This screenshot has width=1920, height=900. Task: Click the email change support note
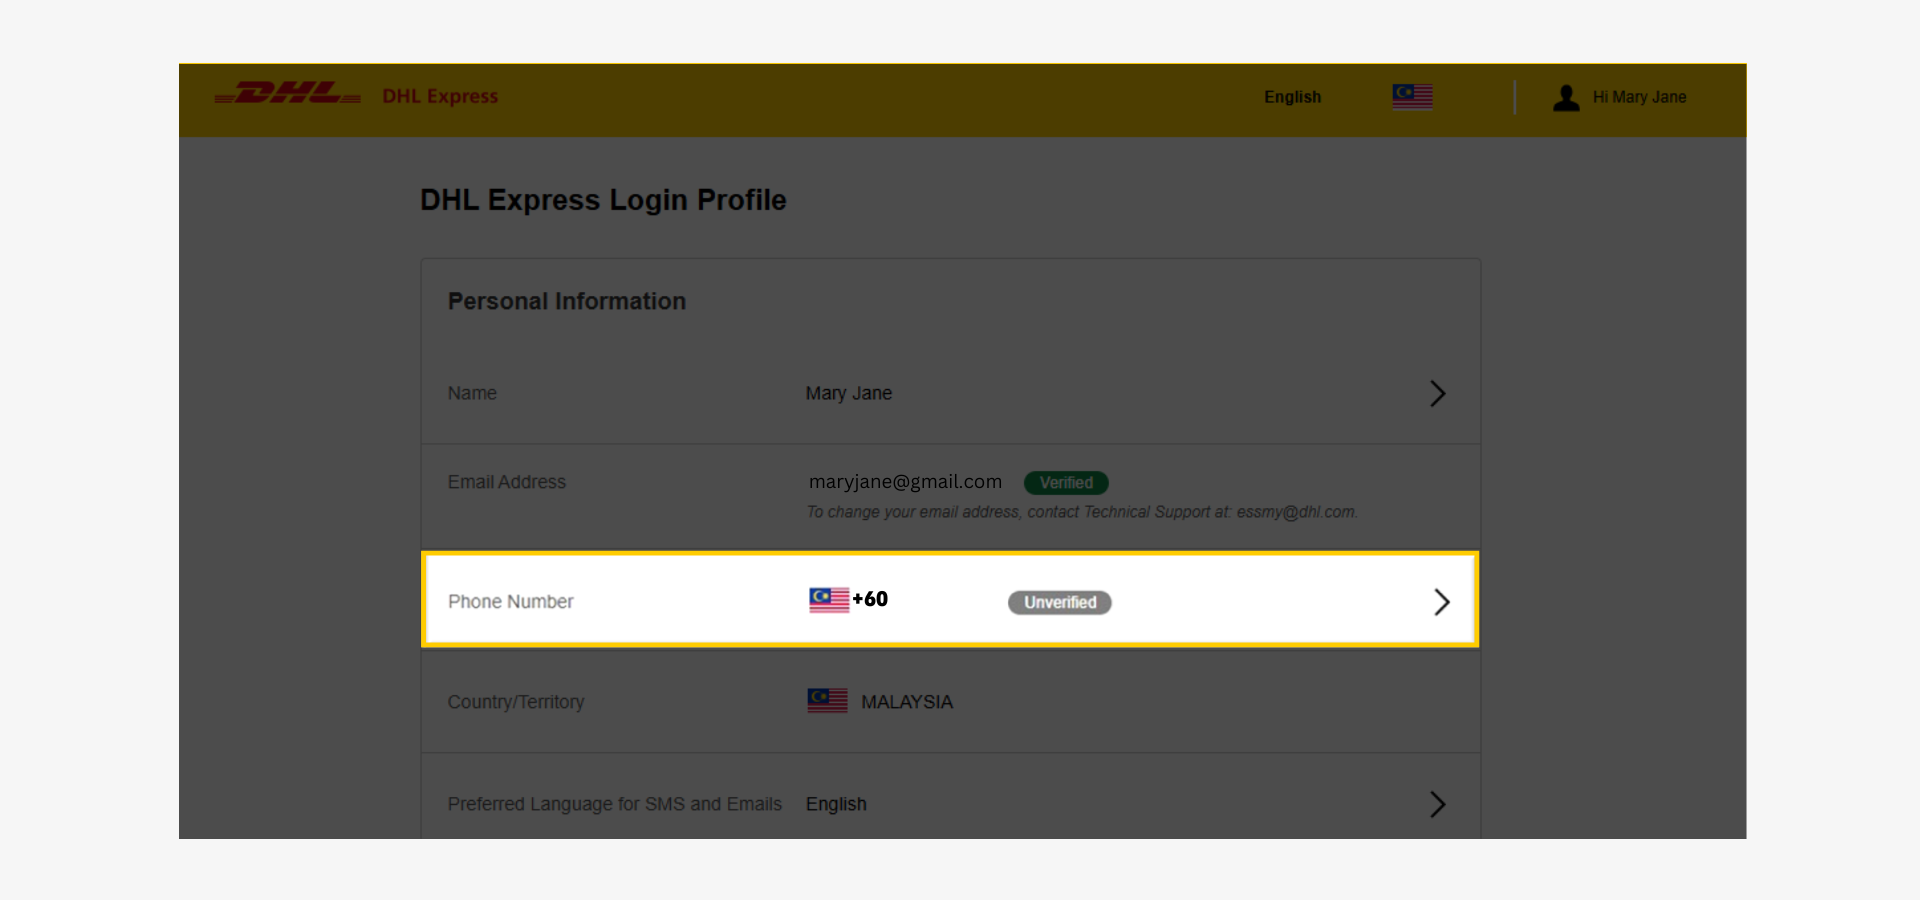coord(1081,512)
